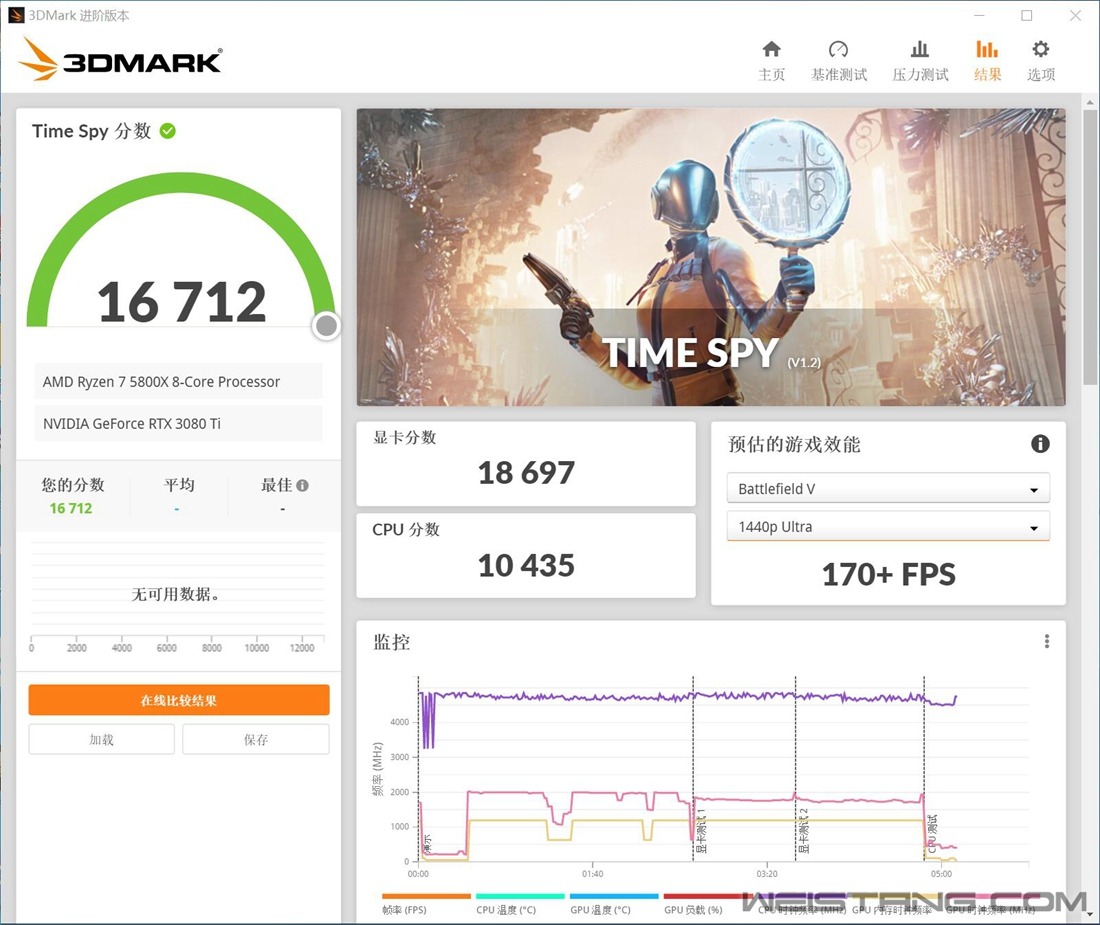Click the 监控 panel title
This screenshot has height=925, width=1100.
[x=391, y=642]
